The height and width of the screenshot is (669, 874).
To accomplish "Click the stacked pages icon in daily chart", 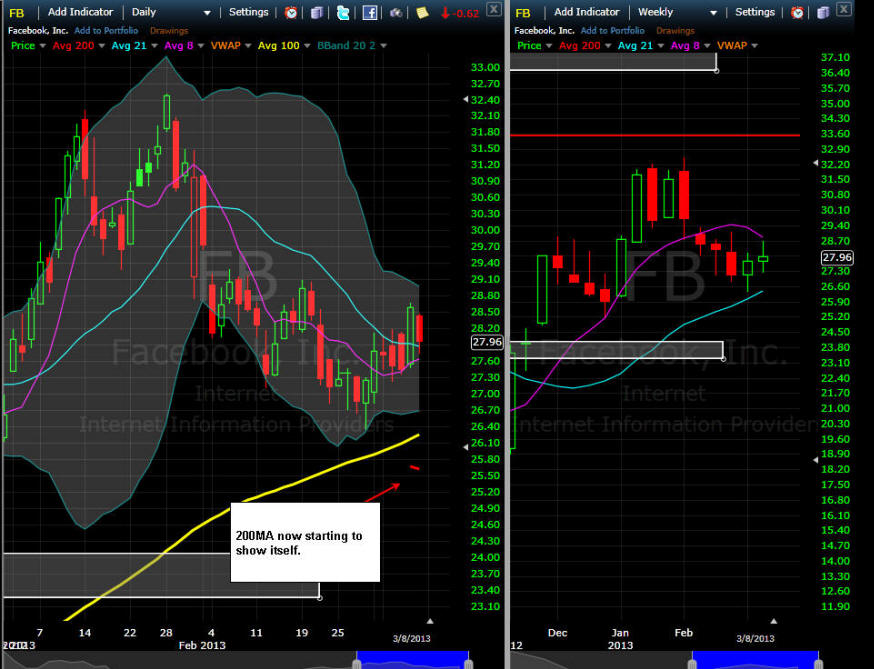I will (317, 13).
